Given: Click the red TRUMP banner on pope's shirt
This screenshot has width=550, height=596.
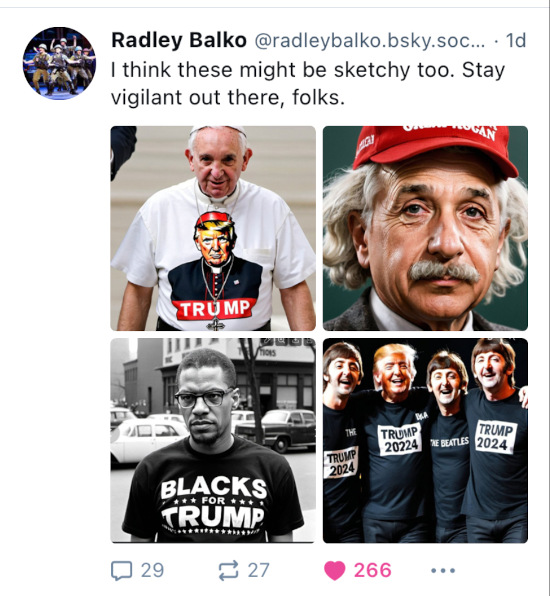Looking at the screenshot, I should [x=214, y=309].
